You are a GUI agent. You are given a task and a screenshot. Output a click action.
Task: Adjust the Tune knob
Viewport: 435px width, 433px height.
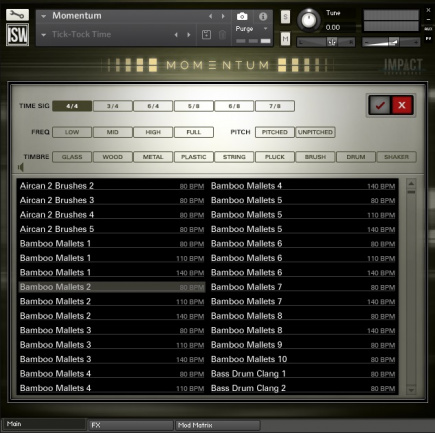309,20
